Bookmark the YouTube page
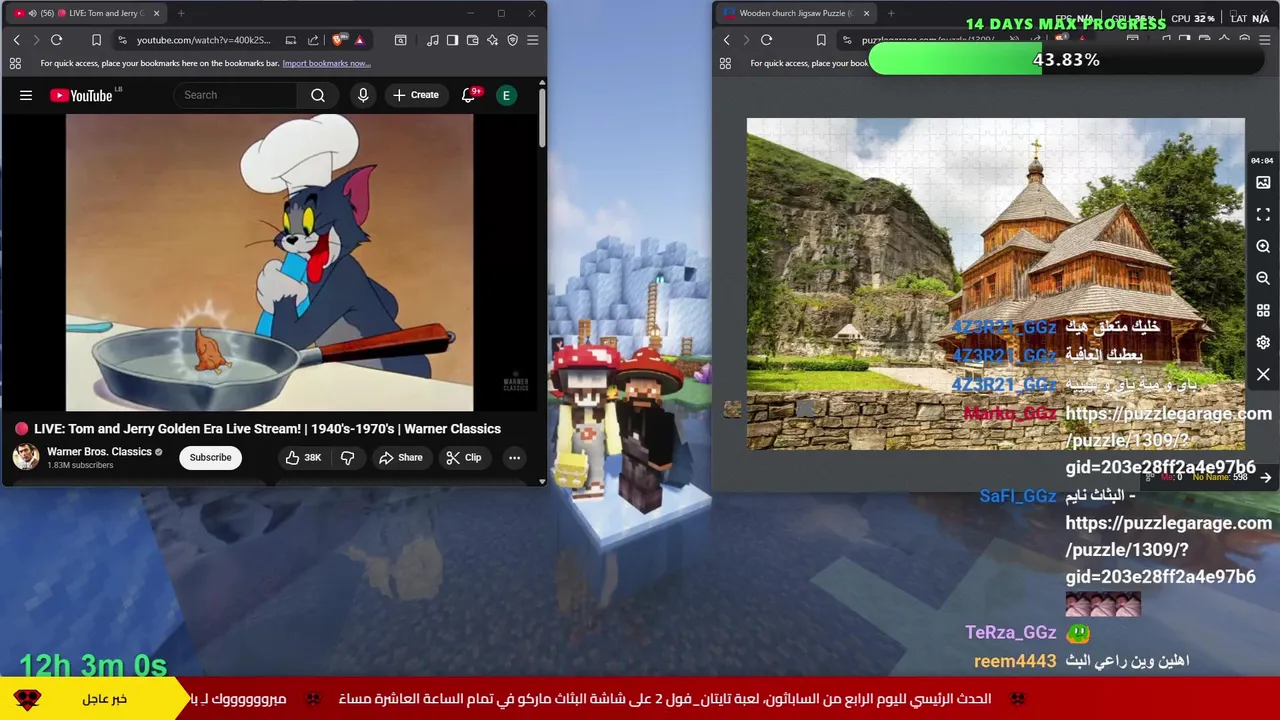Screen dimensions: 1280x720 96,40
